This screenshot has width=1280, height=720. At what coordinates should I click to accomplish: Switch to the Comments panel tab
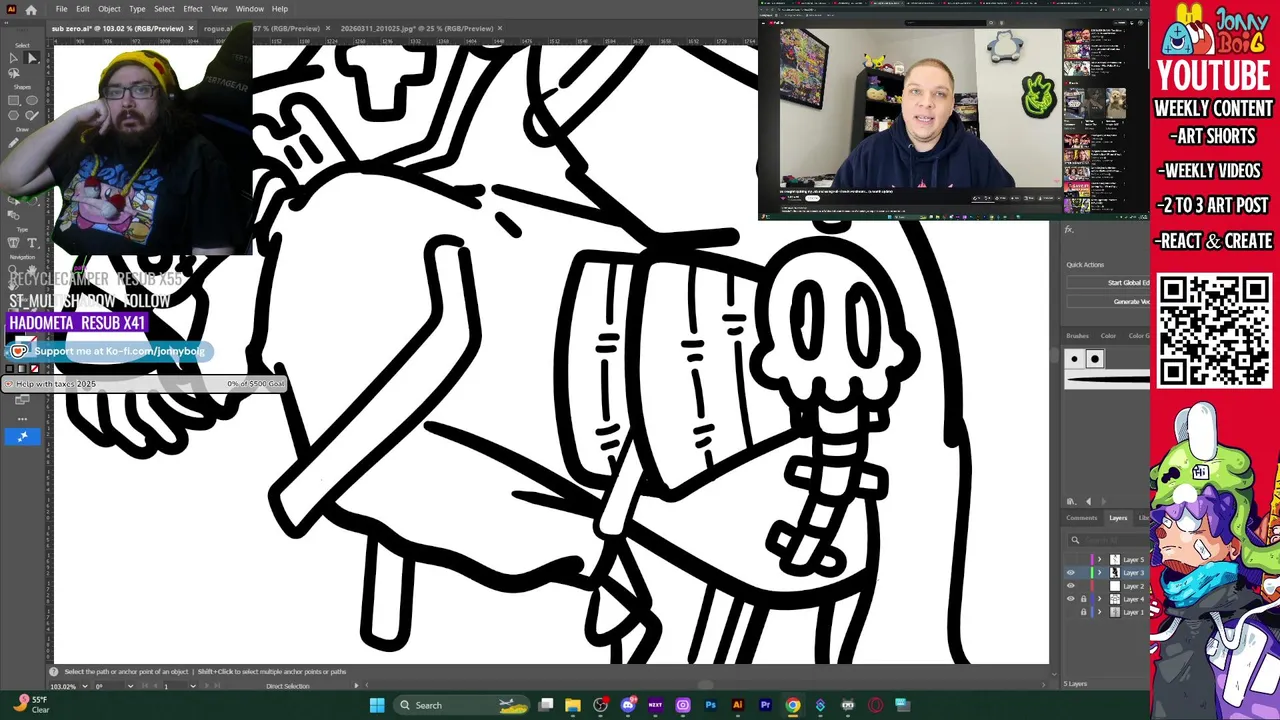[x=1081, y=518]
